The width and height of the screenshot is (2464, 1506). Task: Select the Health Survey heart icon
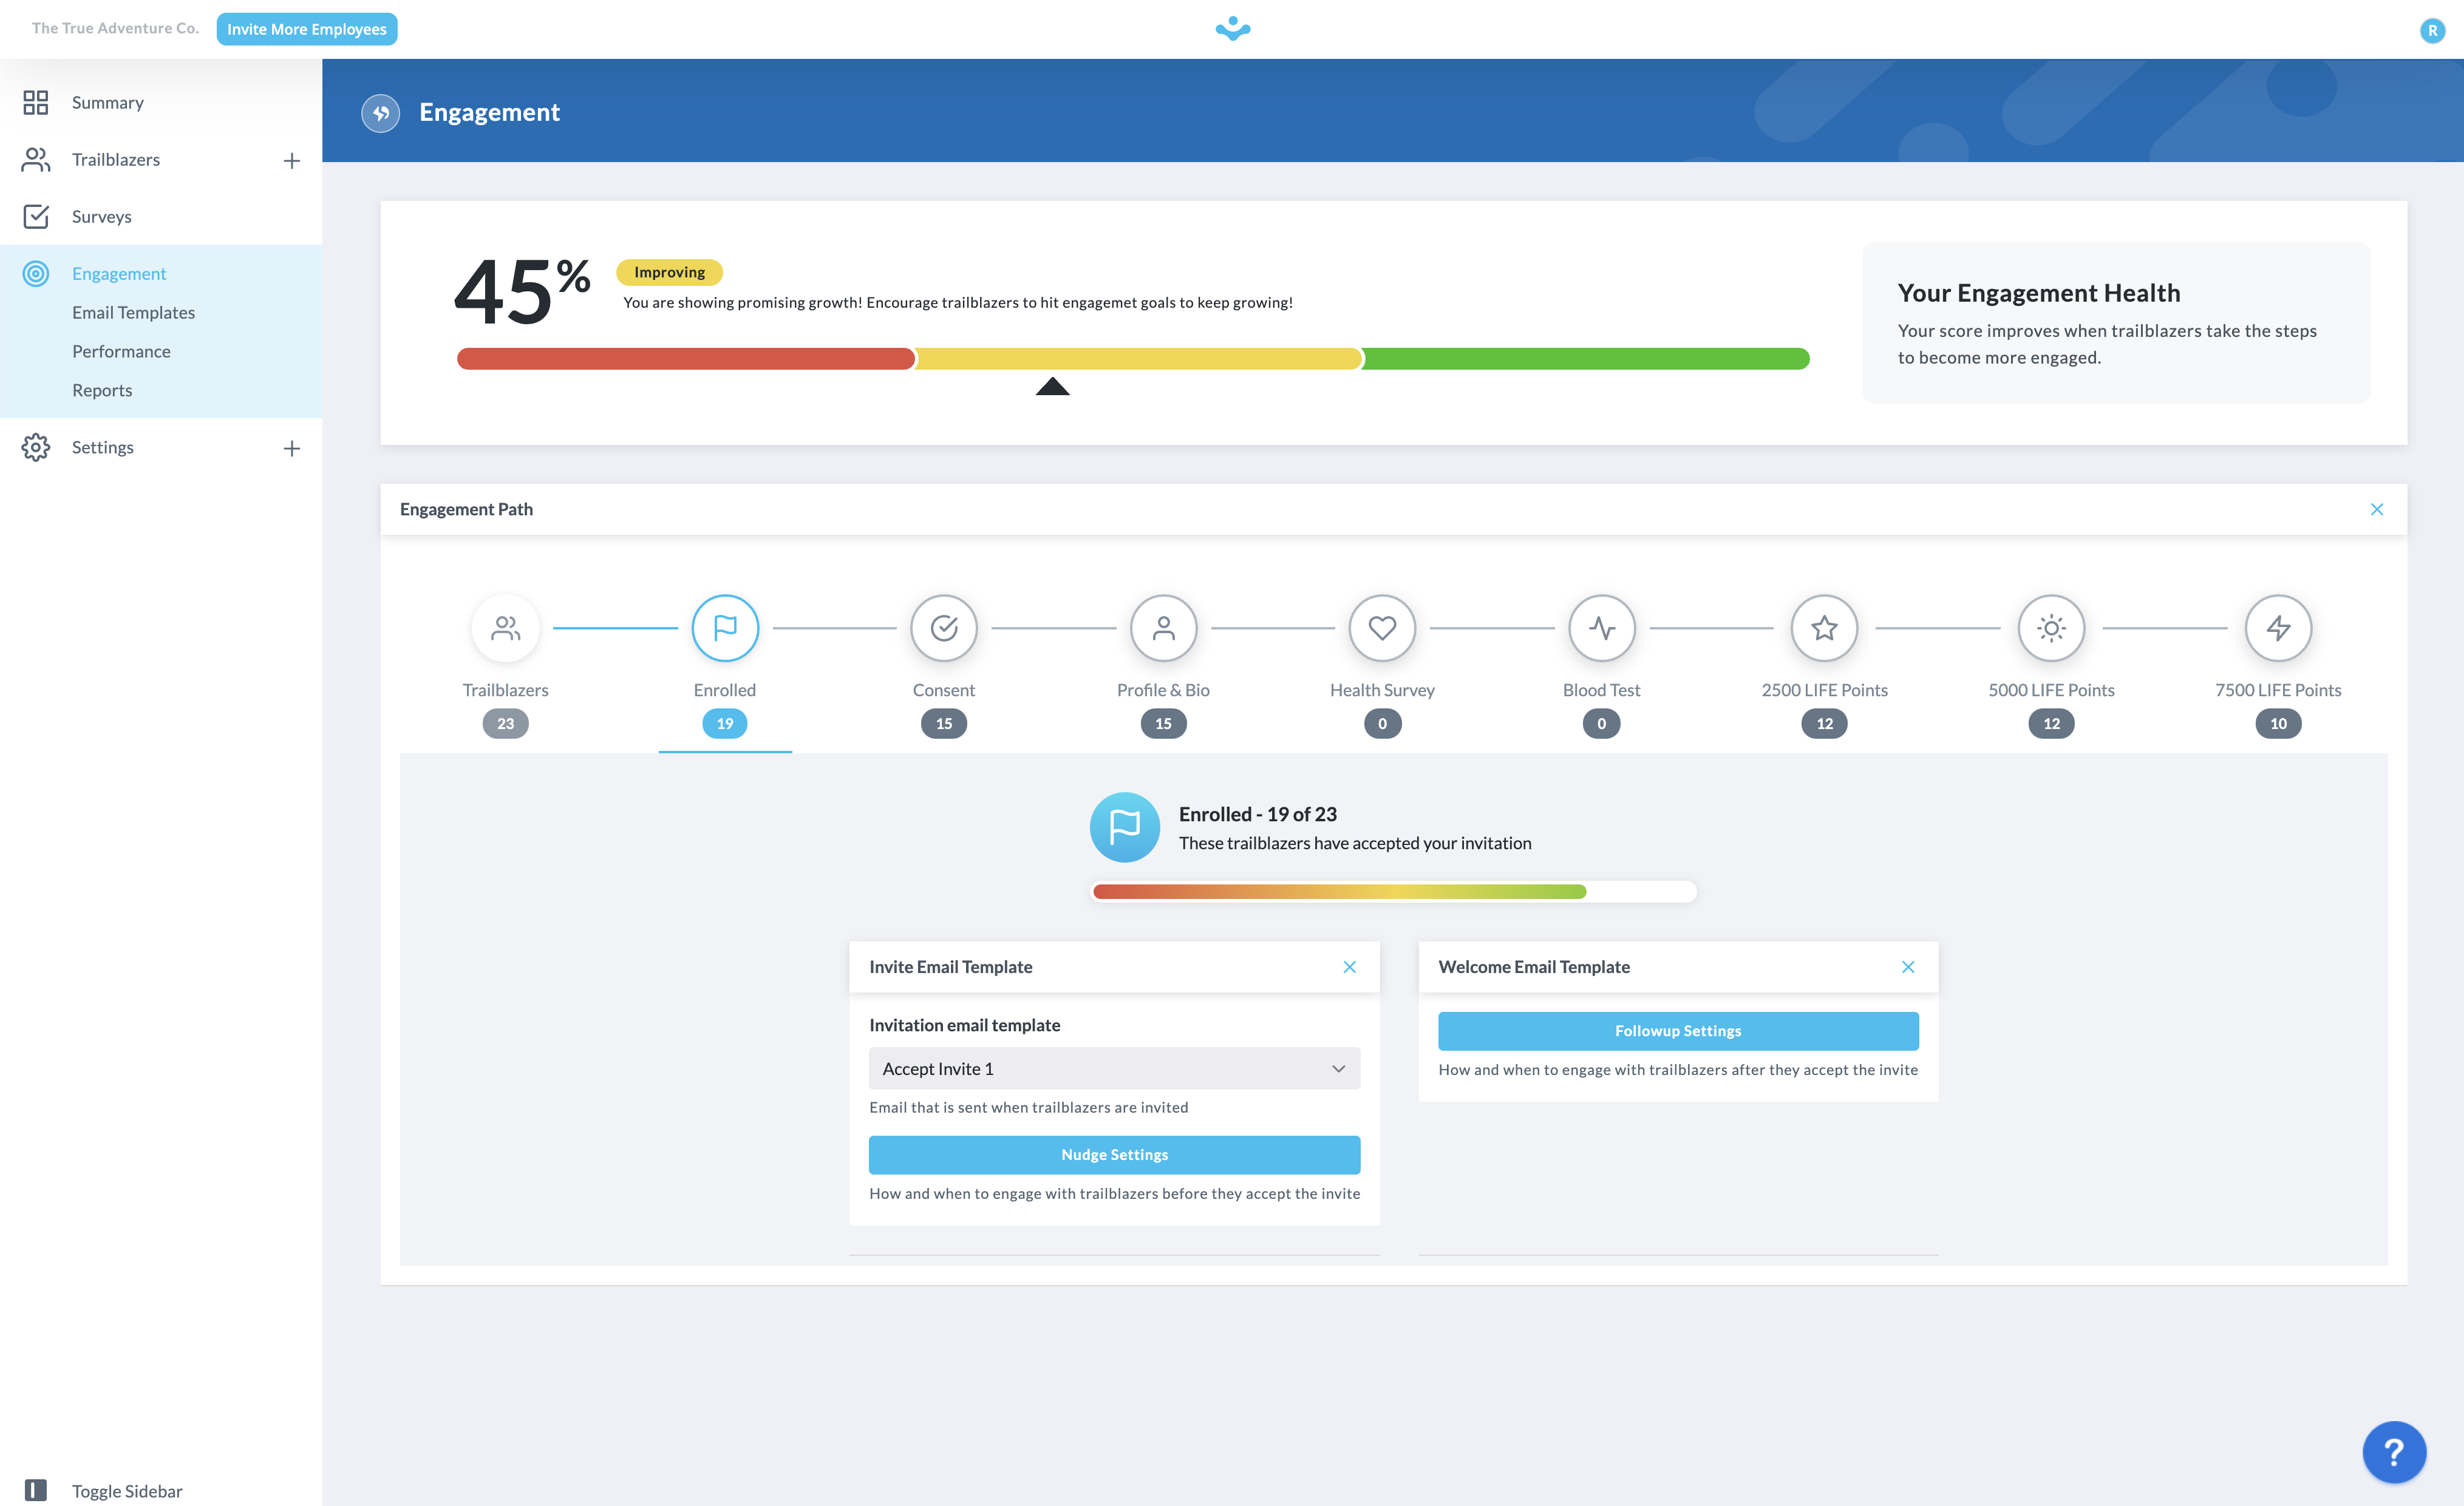(1382, 628)
